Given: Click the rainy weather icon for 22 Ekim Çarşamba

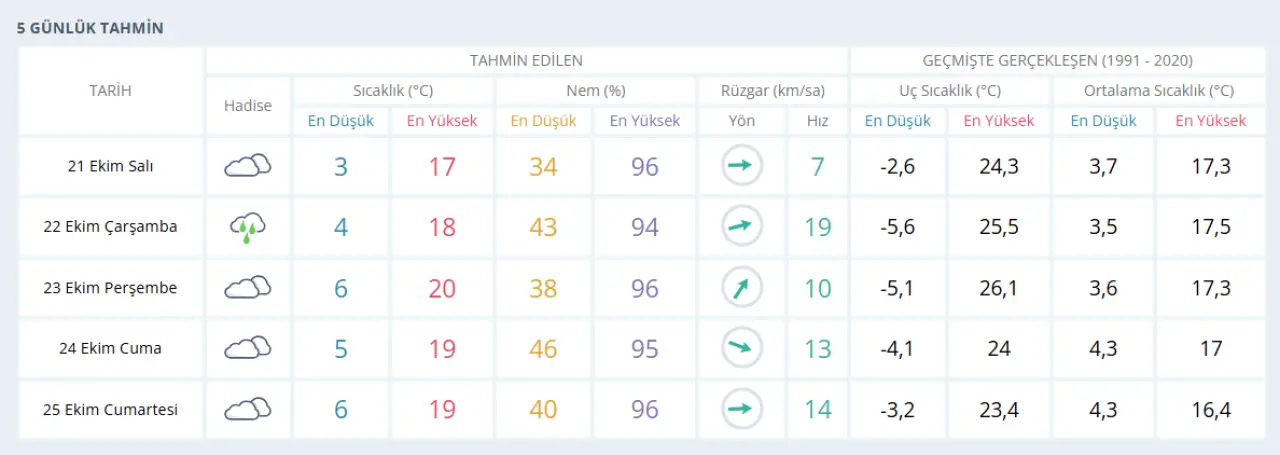Looking at the screenshot, I should pyautogui.click(x=248, y=227).
